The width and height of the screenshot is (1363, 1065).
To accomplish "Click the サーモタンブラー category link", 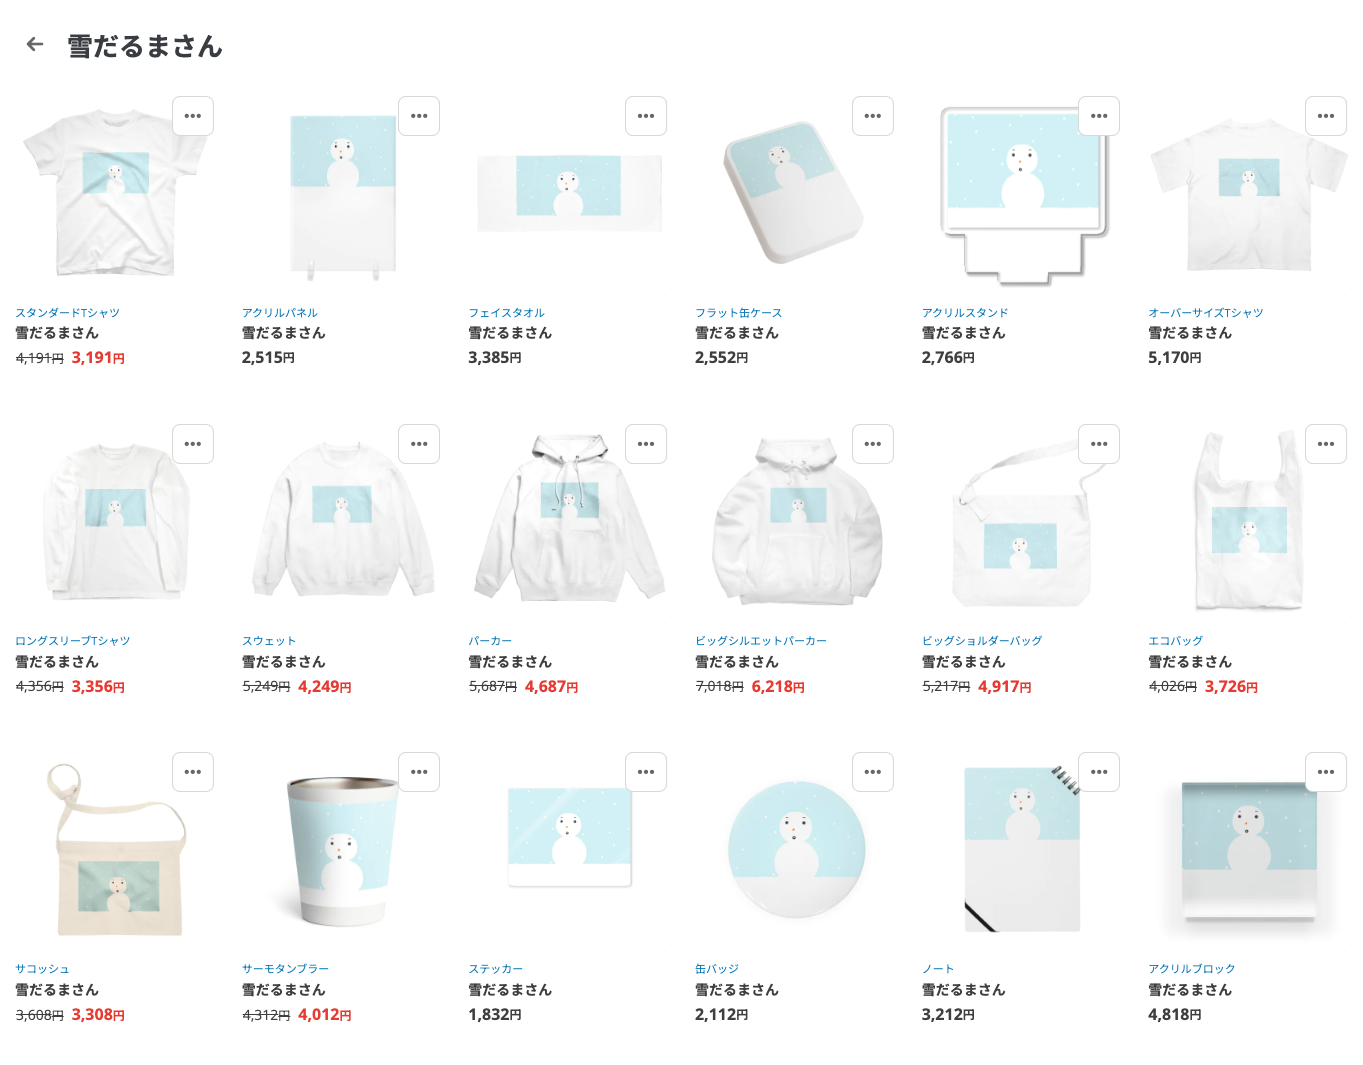I will pos(285,969).
